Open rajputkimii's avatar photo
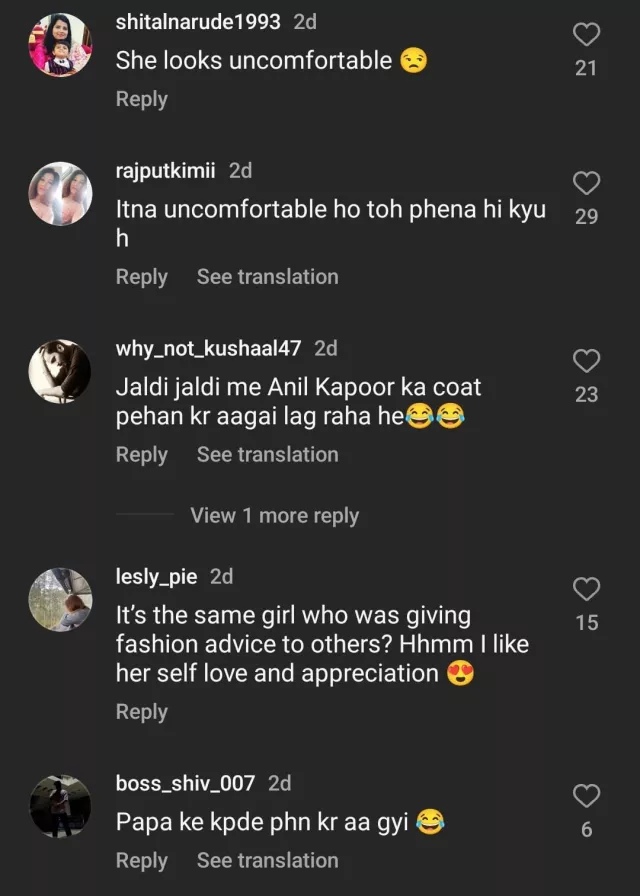Image resolution: width=640 pixels, height=896 pixels. pyautogui.click(x=60, y=193)
